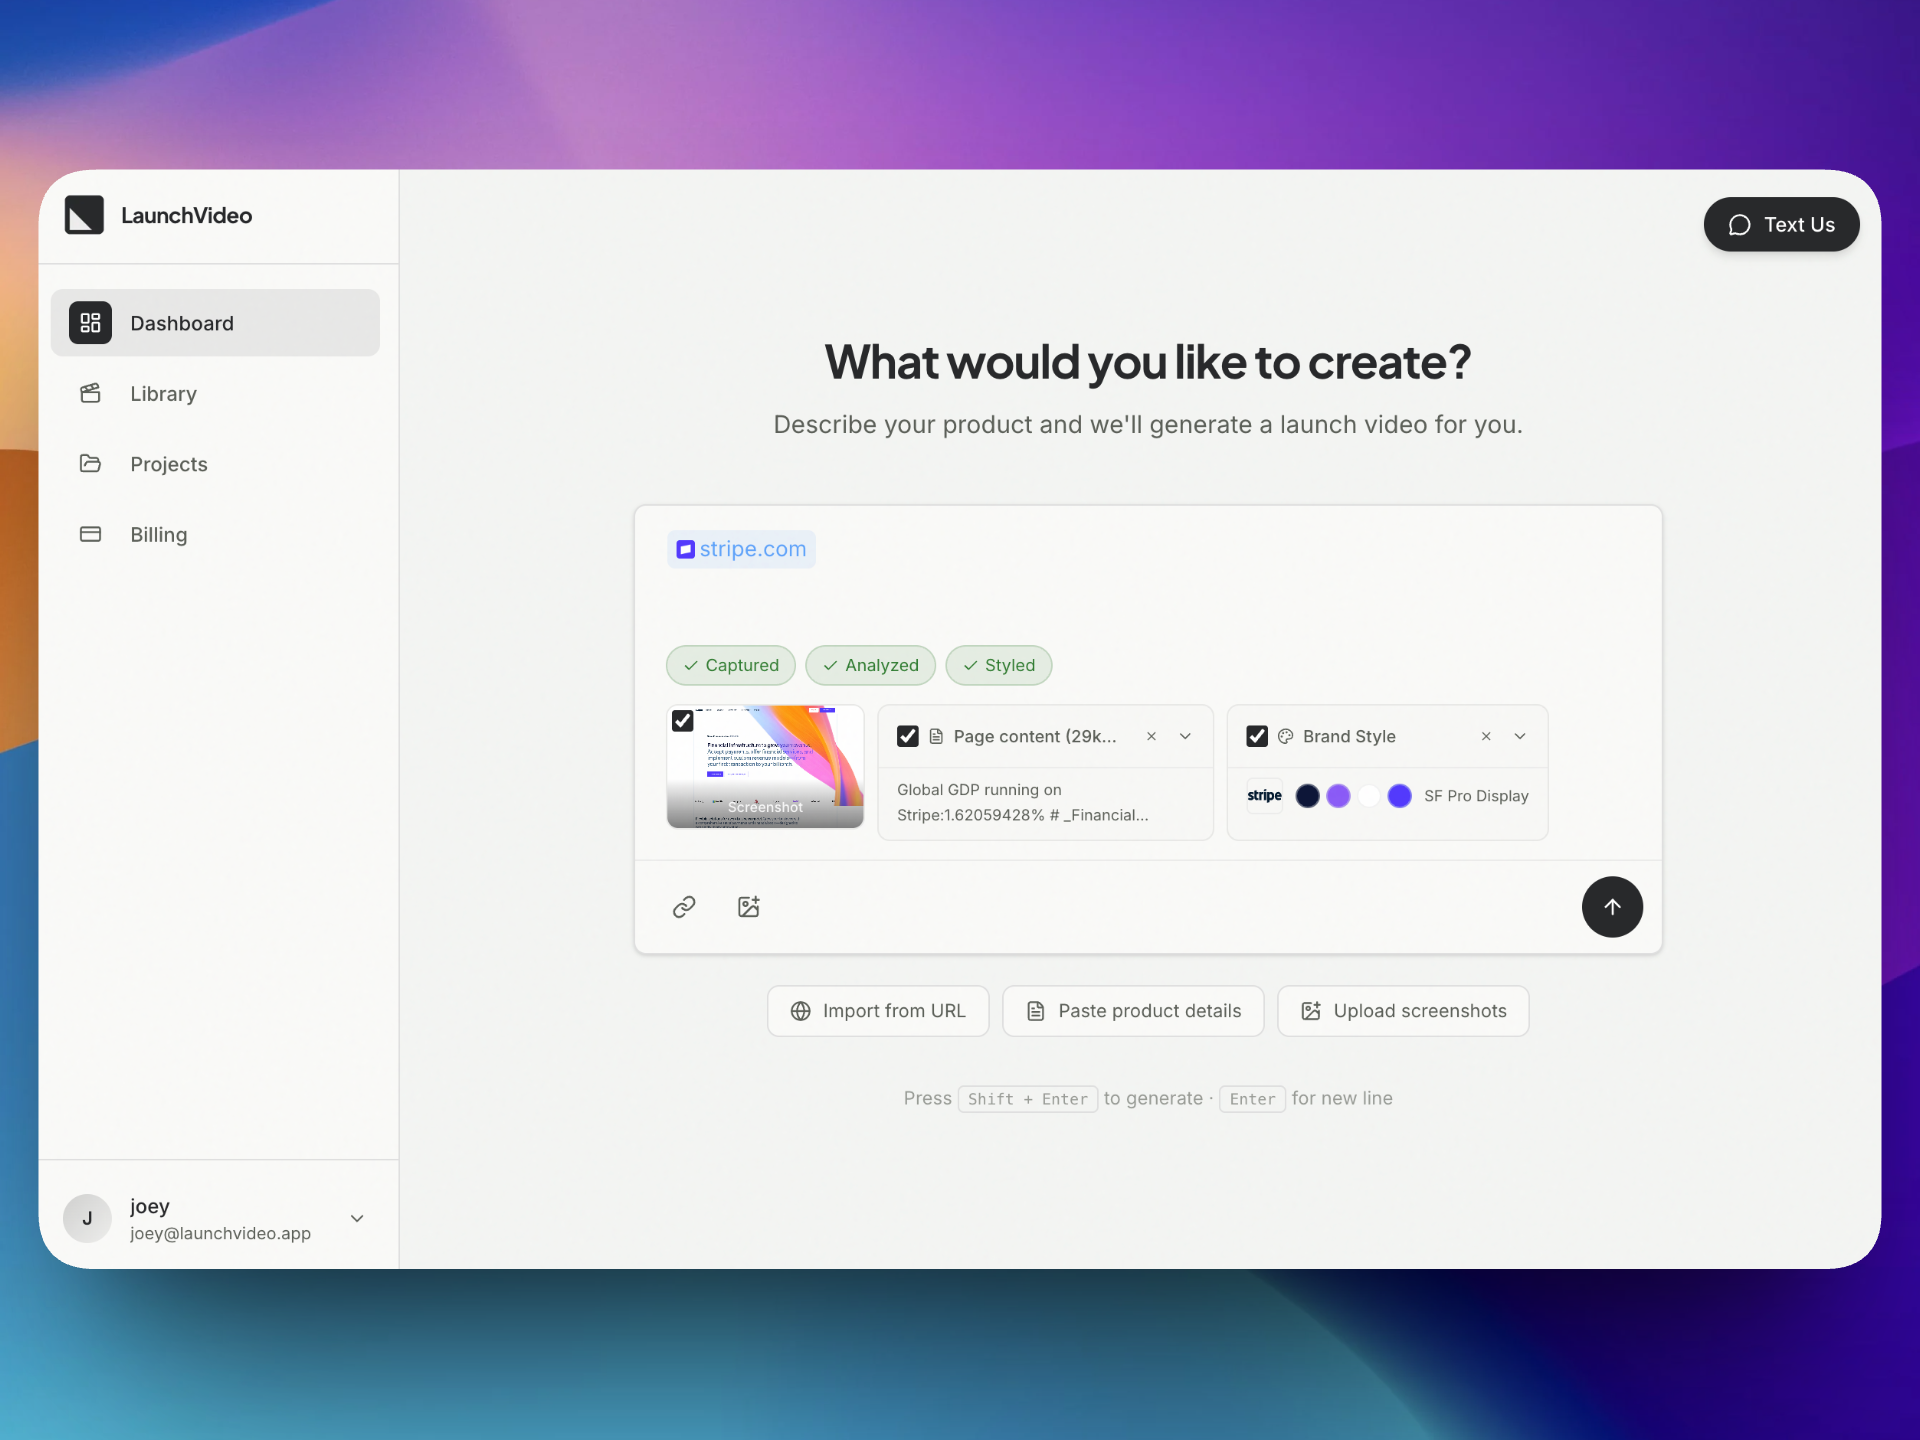Uncheck the Screenshot thumbnail checkbox

[x=683, y=721]
